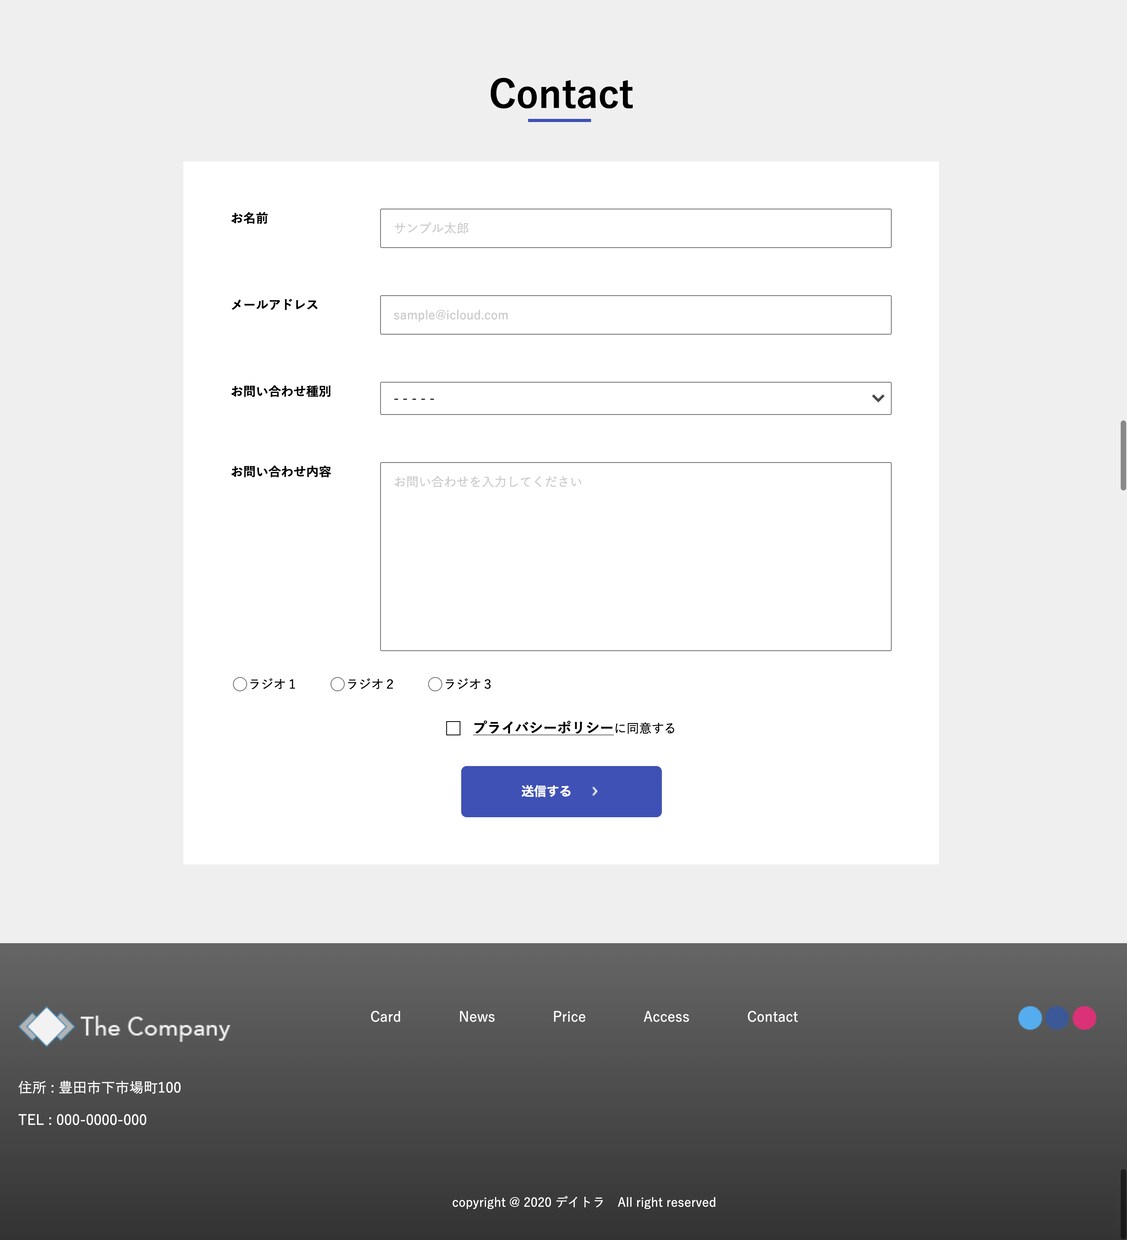The image size is (1127, 1240).
Task: Select the ラジオ２ radio button
Action: pos(338,684)
